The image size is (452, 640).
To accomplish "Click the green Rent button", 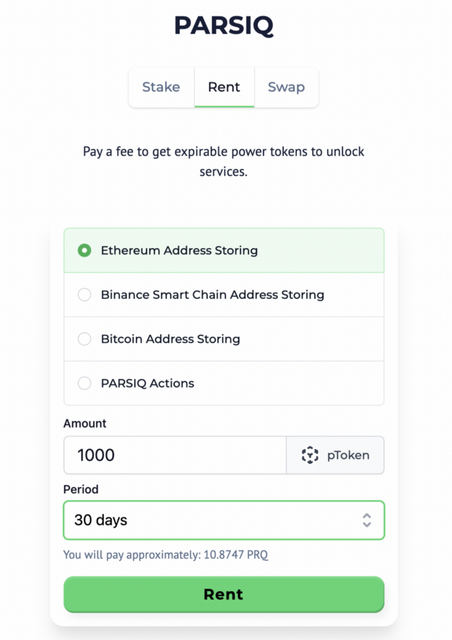I will 224,594.
